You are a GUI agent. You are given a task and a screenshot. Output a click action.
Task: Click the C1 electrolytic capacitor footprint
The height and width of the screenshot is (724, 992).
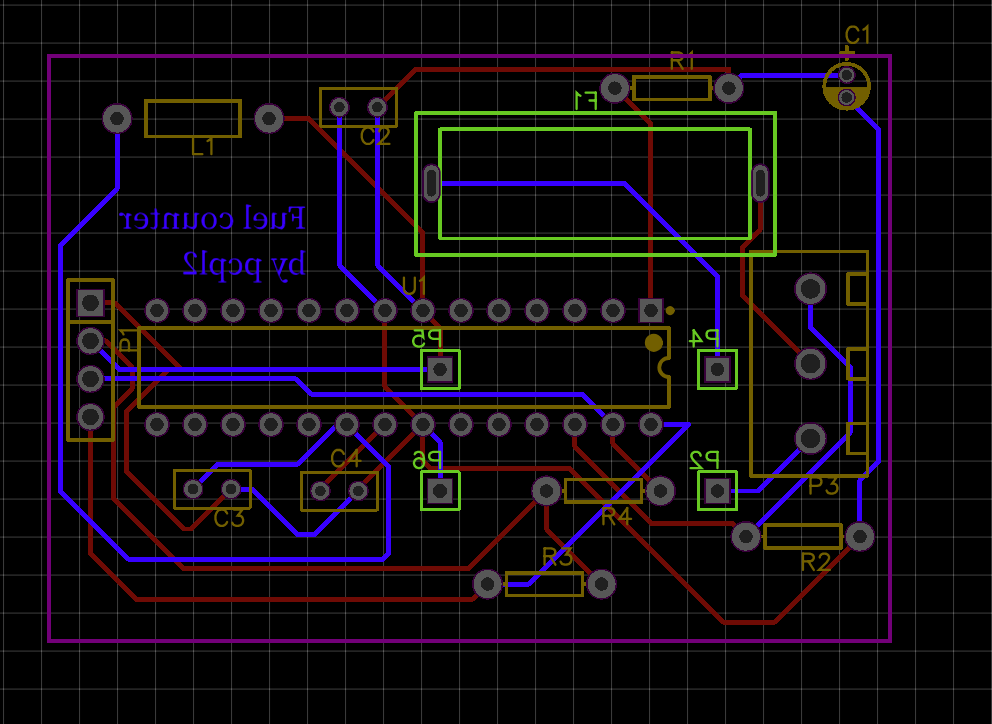point(846,86)
